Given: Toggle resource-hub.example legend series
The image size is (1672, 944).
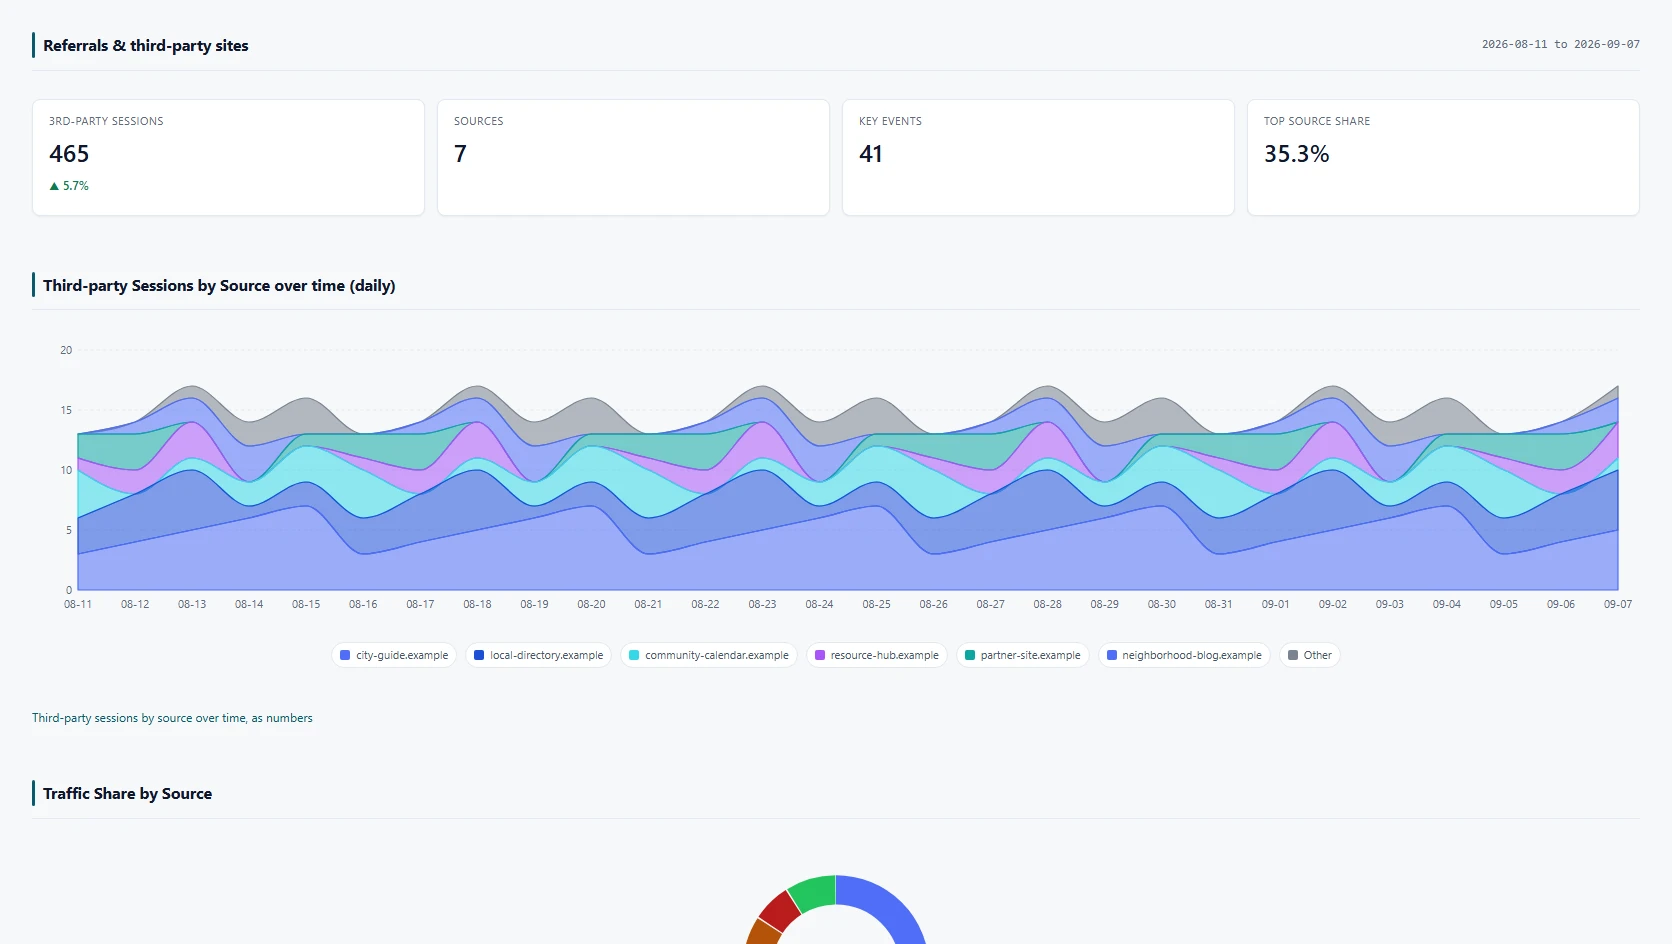Looking at the screenshot, I should click(876, 655).
